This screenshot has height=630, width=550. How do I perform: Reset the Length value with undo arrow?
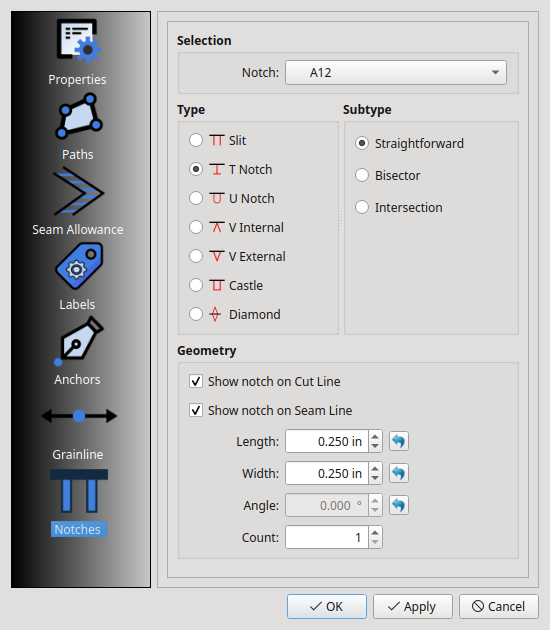pyautogui.click(x=399, y=441)
